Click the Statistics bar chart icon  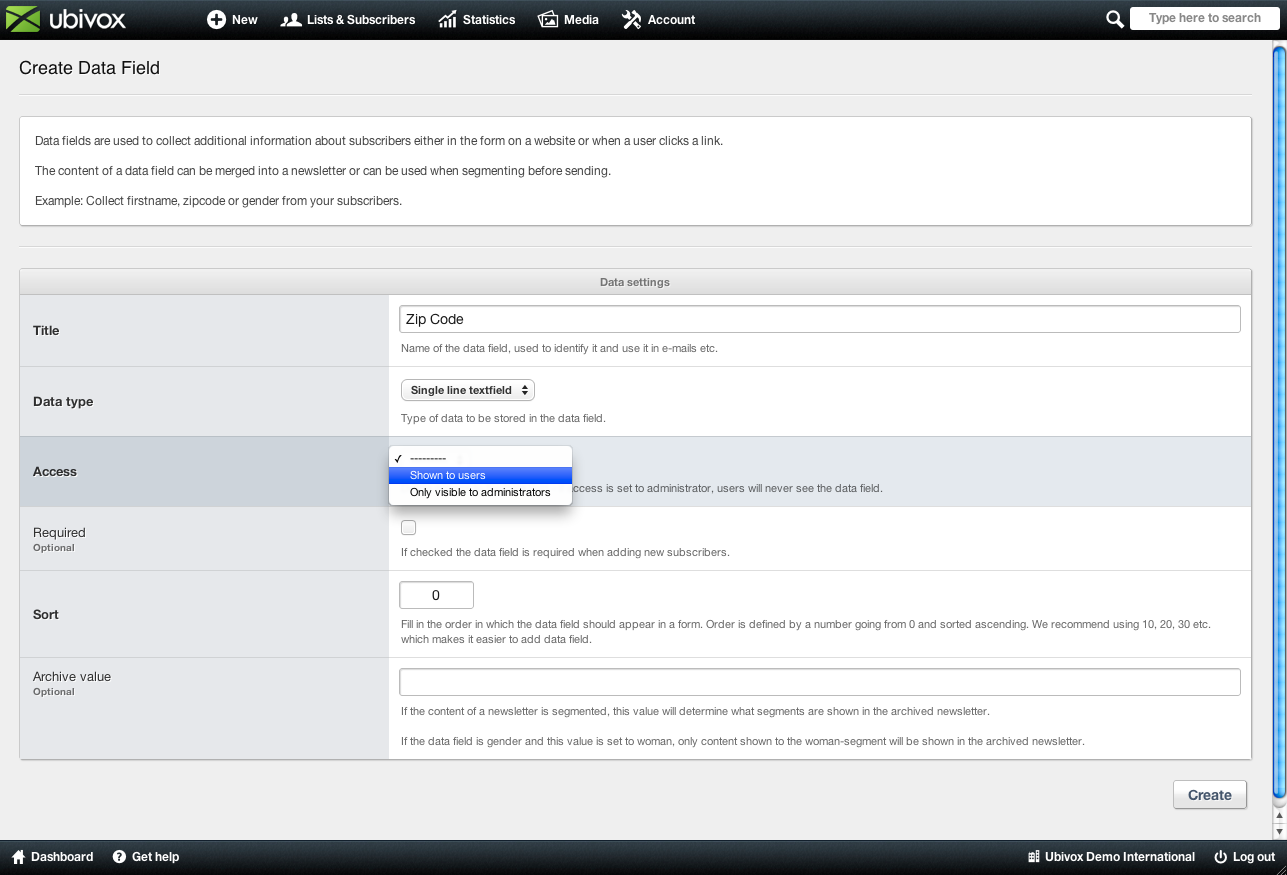pyautogui.click(x=448, y=19)
